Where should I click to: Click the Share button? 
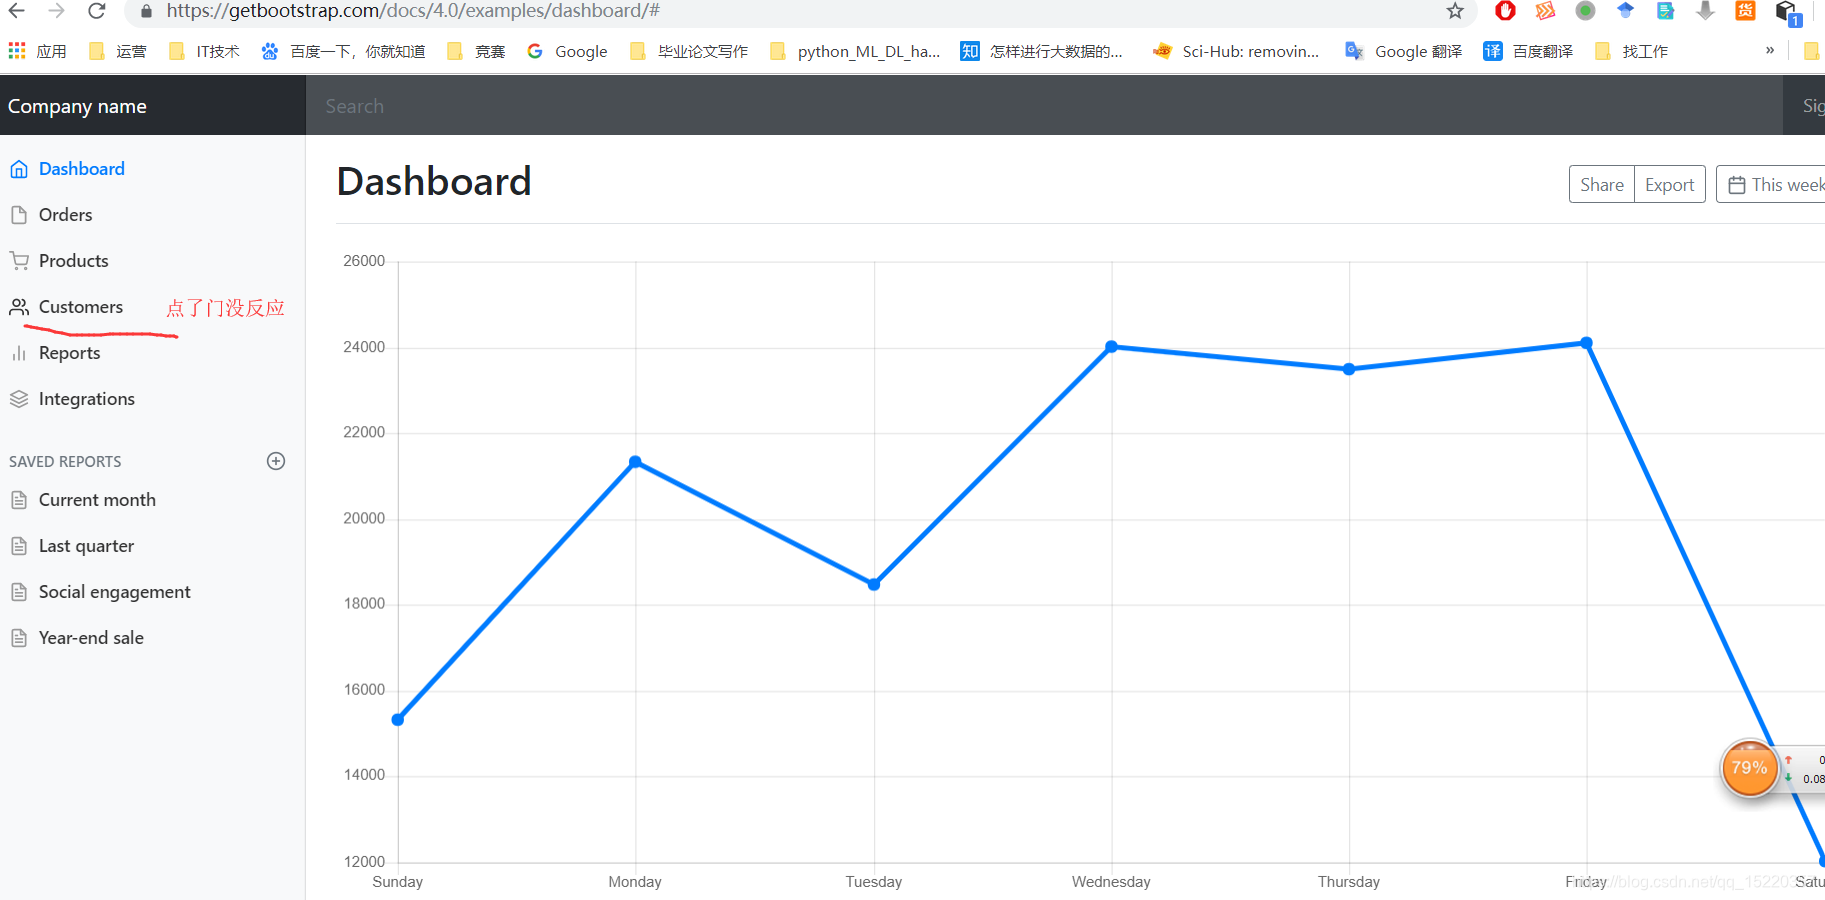click(x=1602, y=185)
